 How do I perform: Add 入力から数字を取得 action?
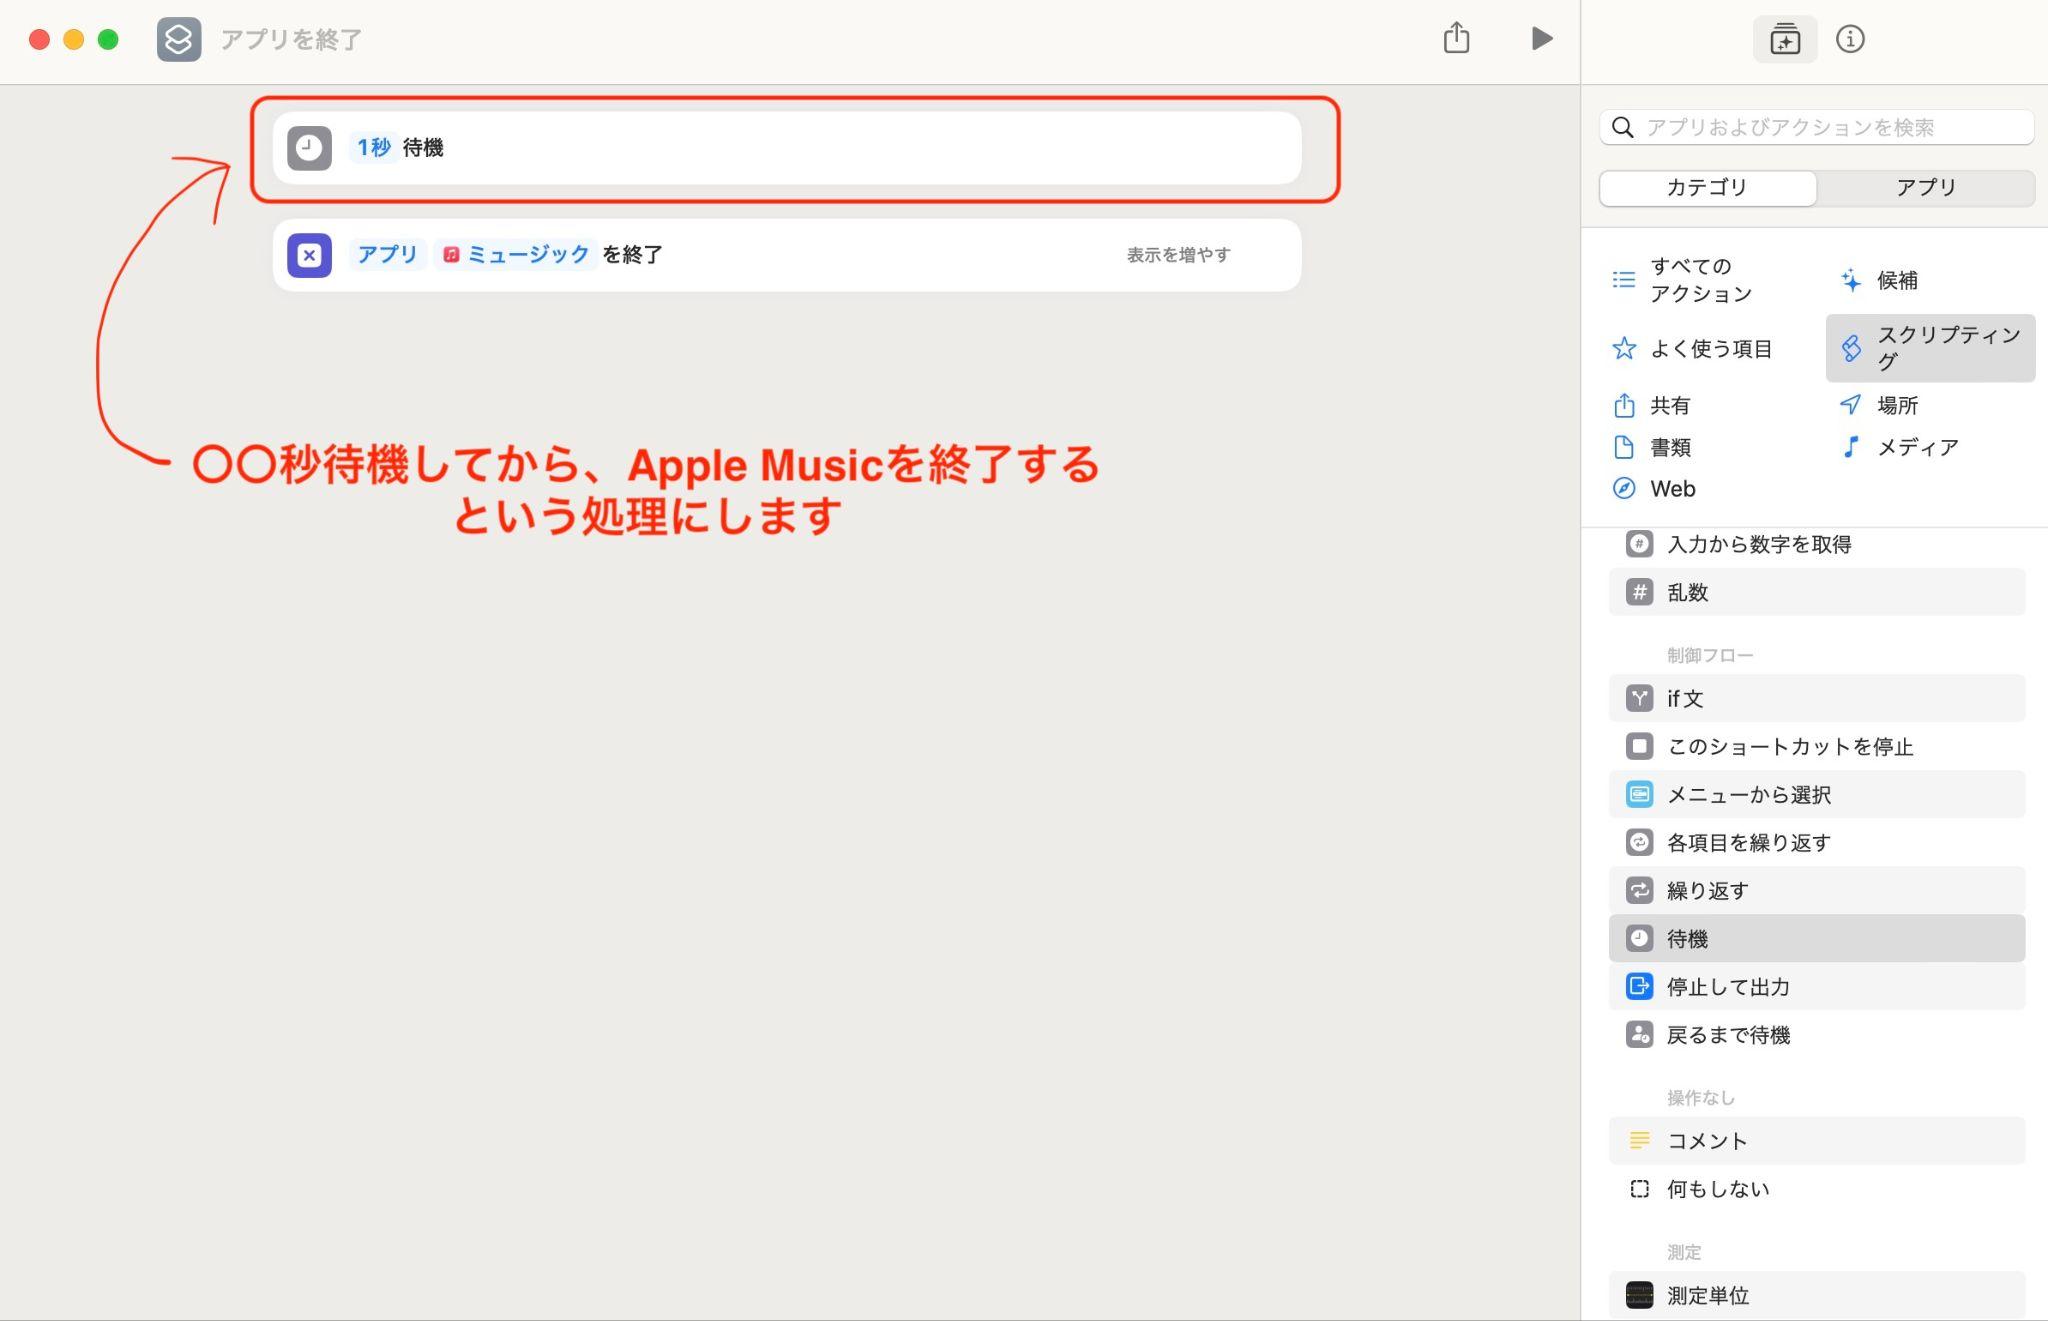[1817, 544]
